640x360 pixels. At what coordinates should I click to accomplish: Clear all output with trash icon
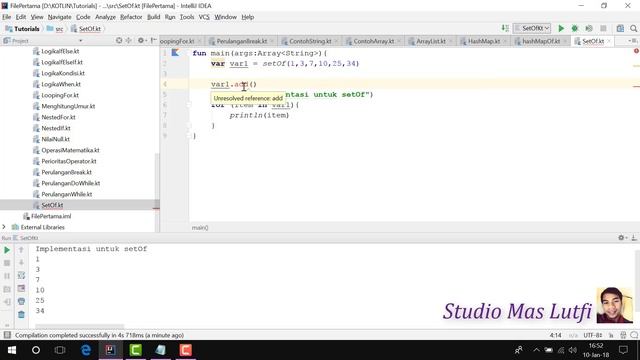[x=21, y=314]
